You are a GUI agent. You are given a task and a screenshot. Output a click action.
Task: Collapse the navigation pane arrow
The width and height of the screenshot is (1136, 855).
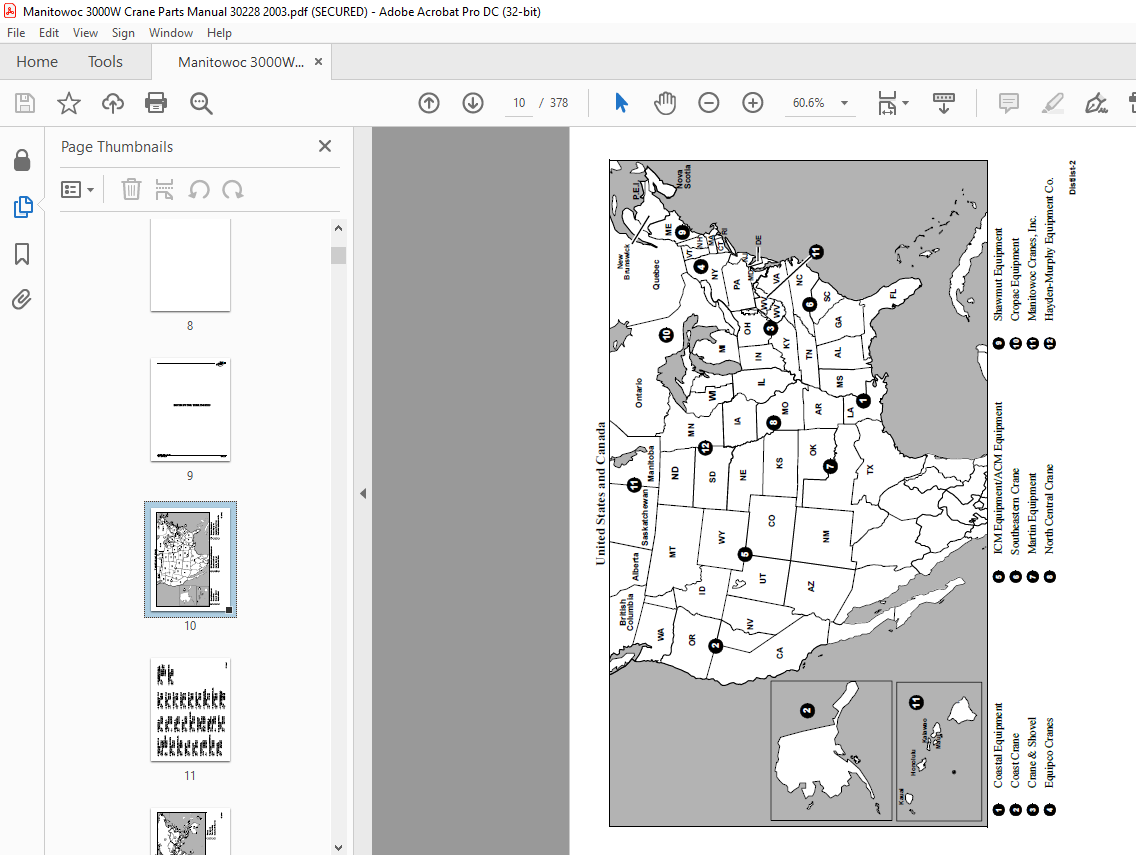click(363, 493)
